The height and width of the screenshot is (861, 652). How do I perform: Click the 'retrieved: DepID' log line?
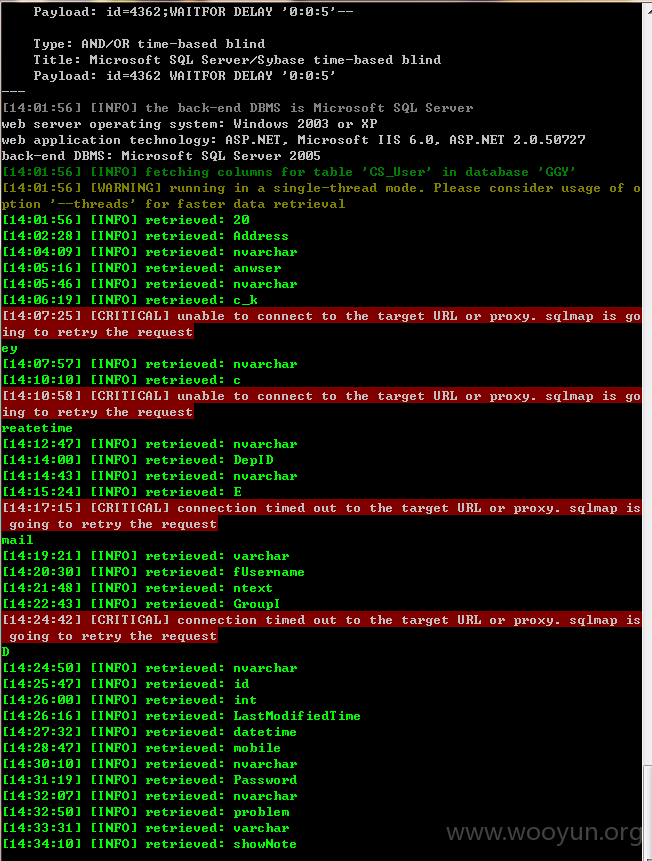pos(137,460)
